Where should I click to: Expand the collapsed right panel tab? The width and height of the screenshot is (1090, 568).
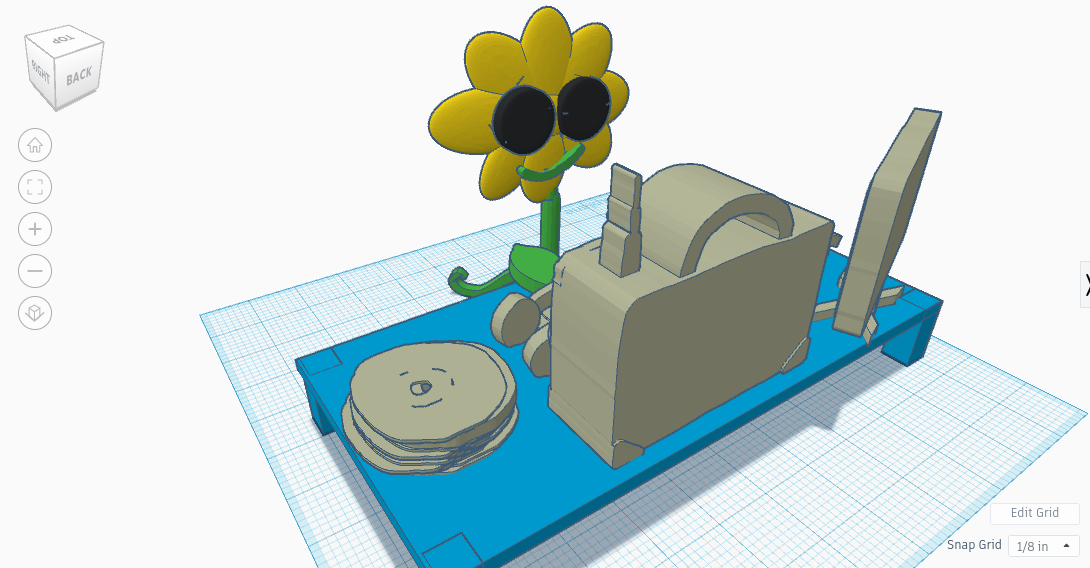[x=1085, y=284]
